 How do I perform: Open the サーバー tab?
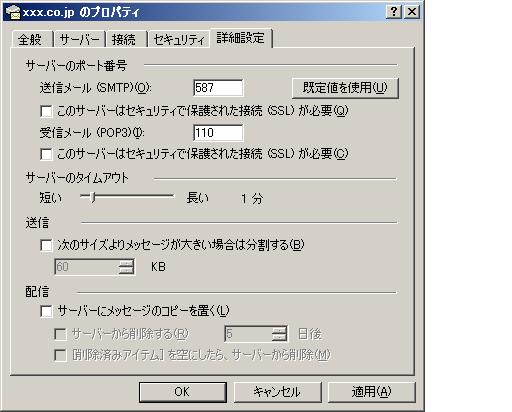tap(80, 39)
